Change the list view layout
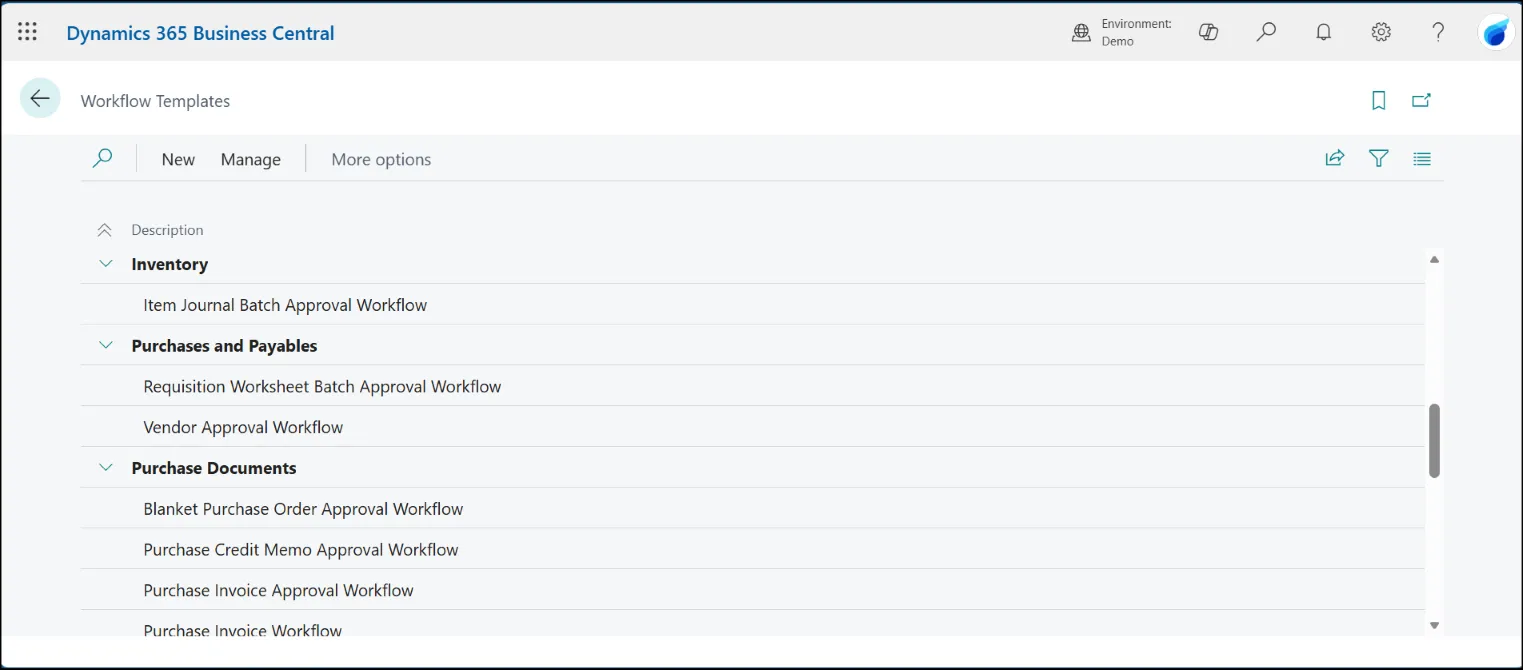This screenshot has width=1523, height=670. pos(1422,158)
